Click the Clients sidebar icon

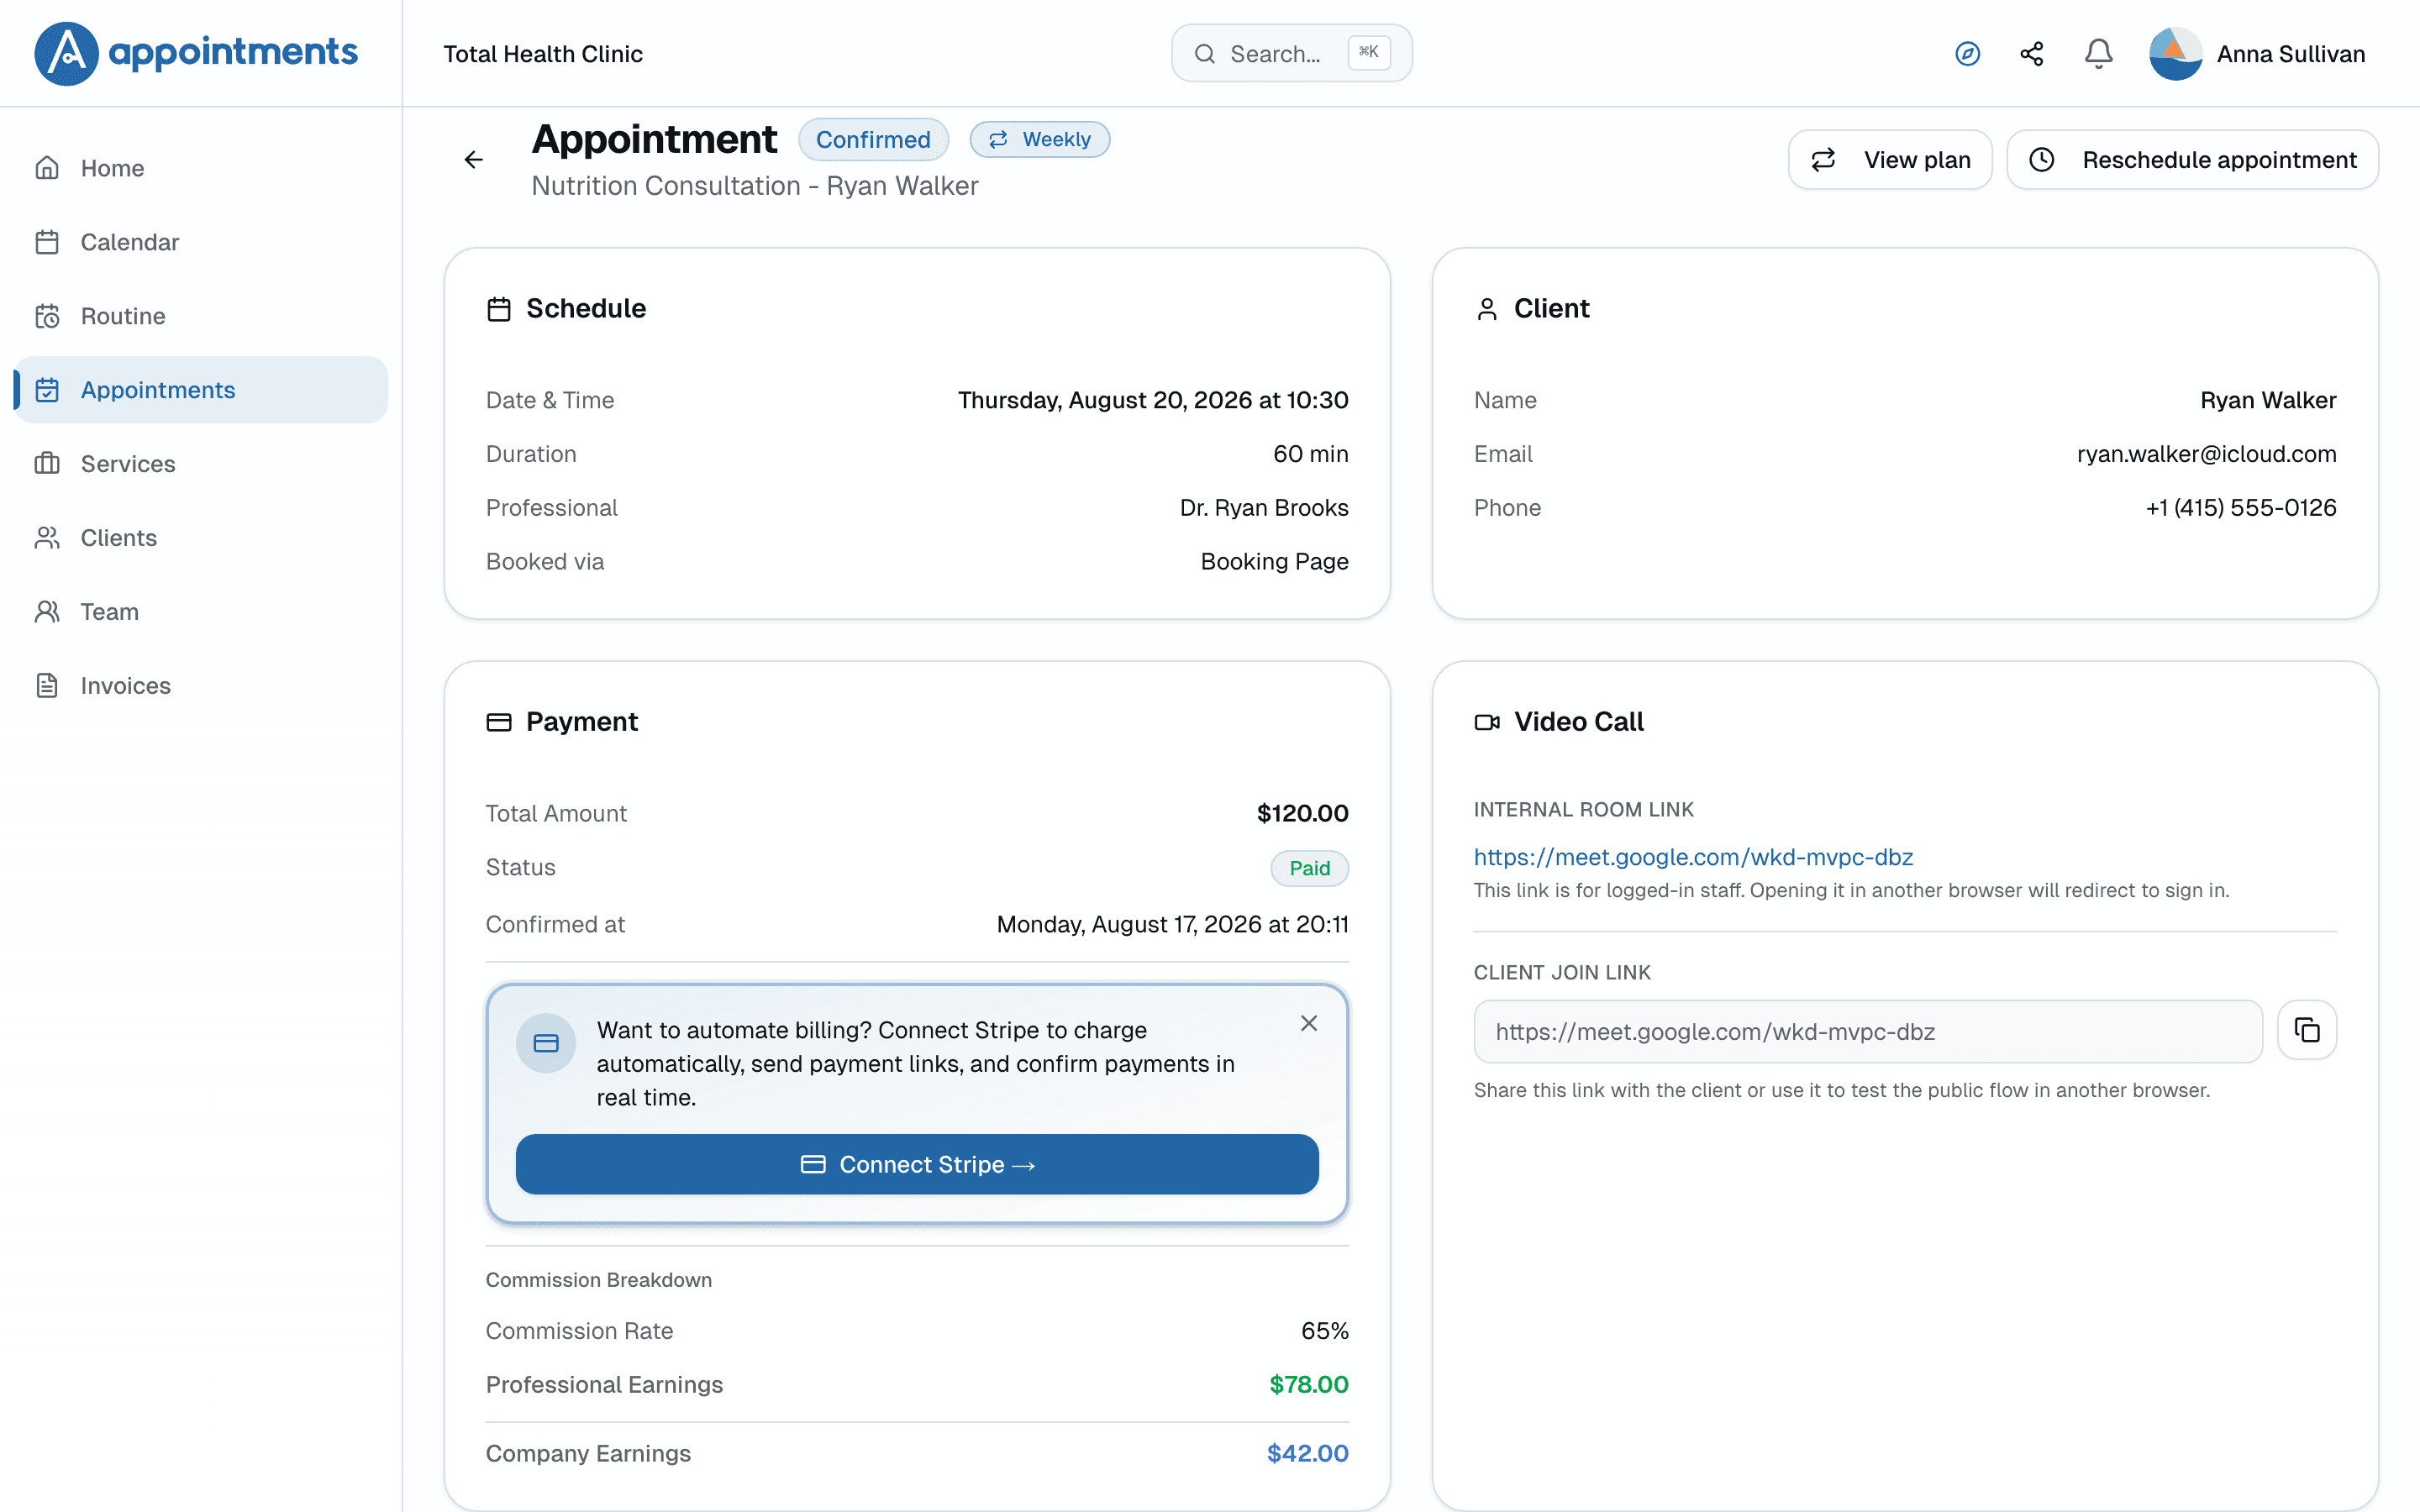pos(47,538)
